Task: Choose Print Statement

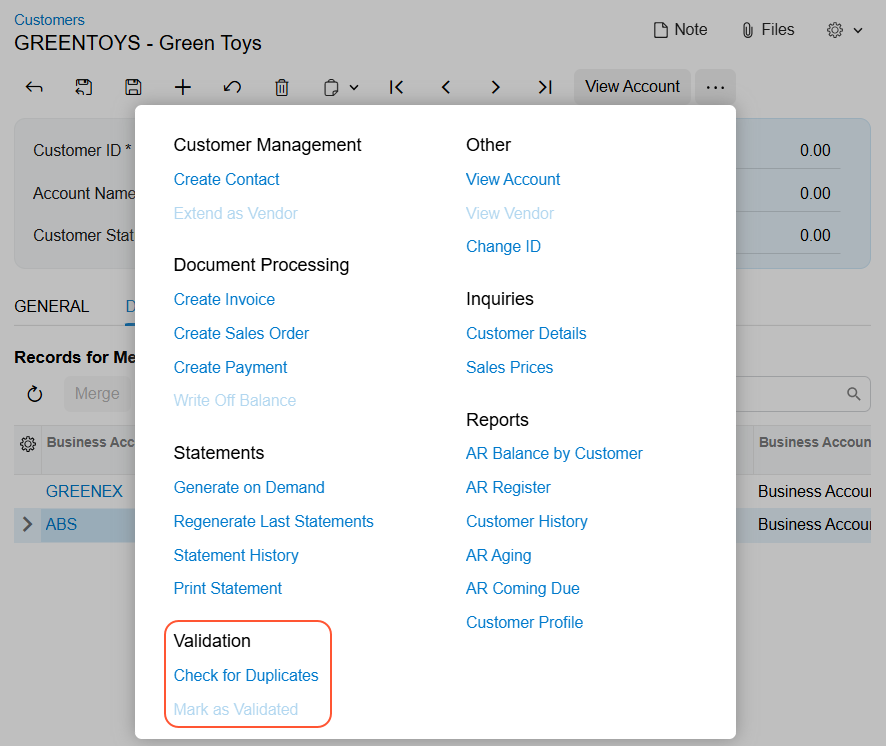Action: [x=228, y=588]
